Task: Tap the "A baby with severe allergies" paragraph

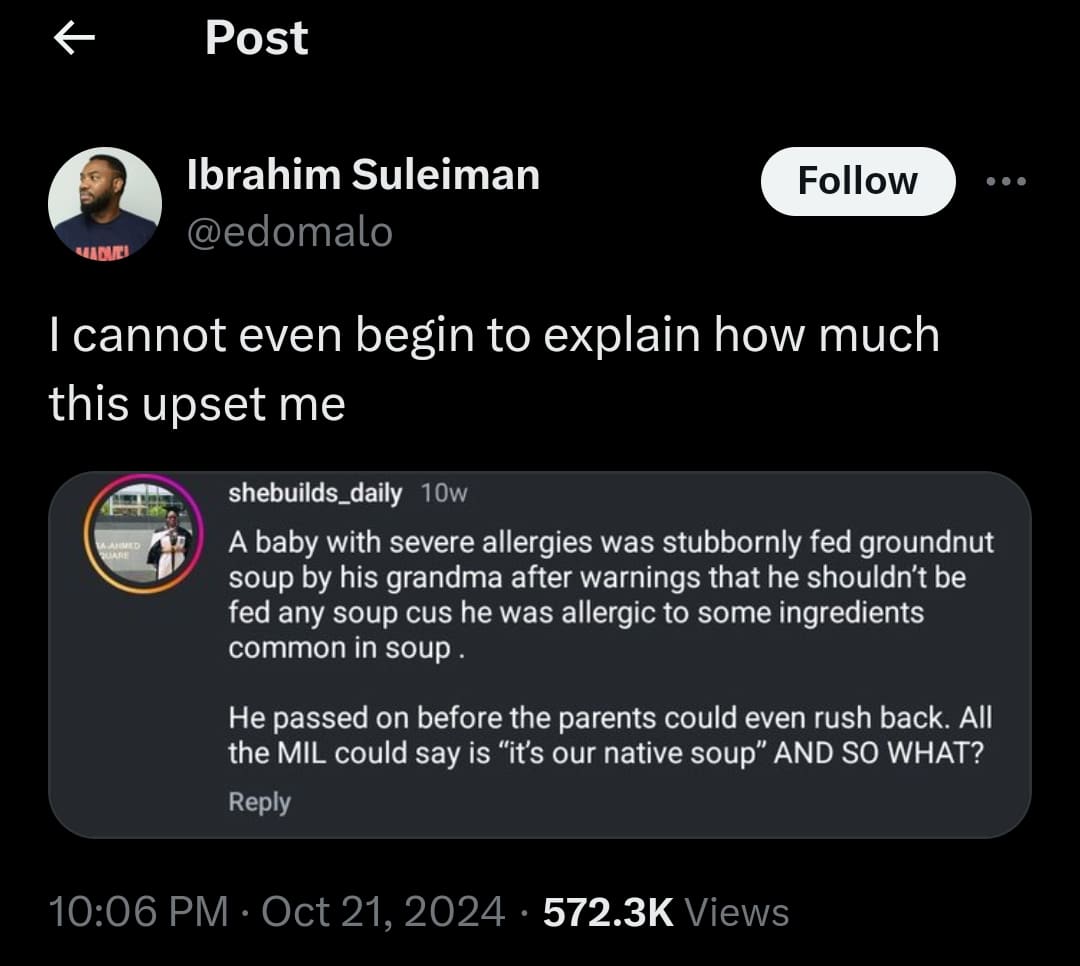Action: coord(610,595)
